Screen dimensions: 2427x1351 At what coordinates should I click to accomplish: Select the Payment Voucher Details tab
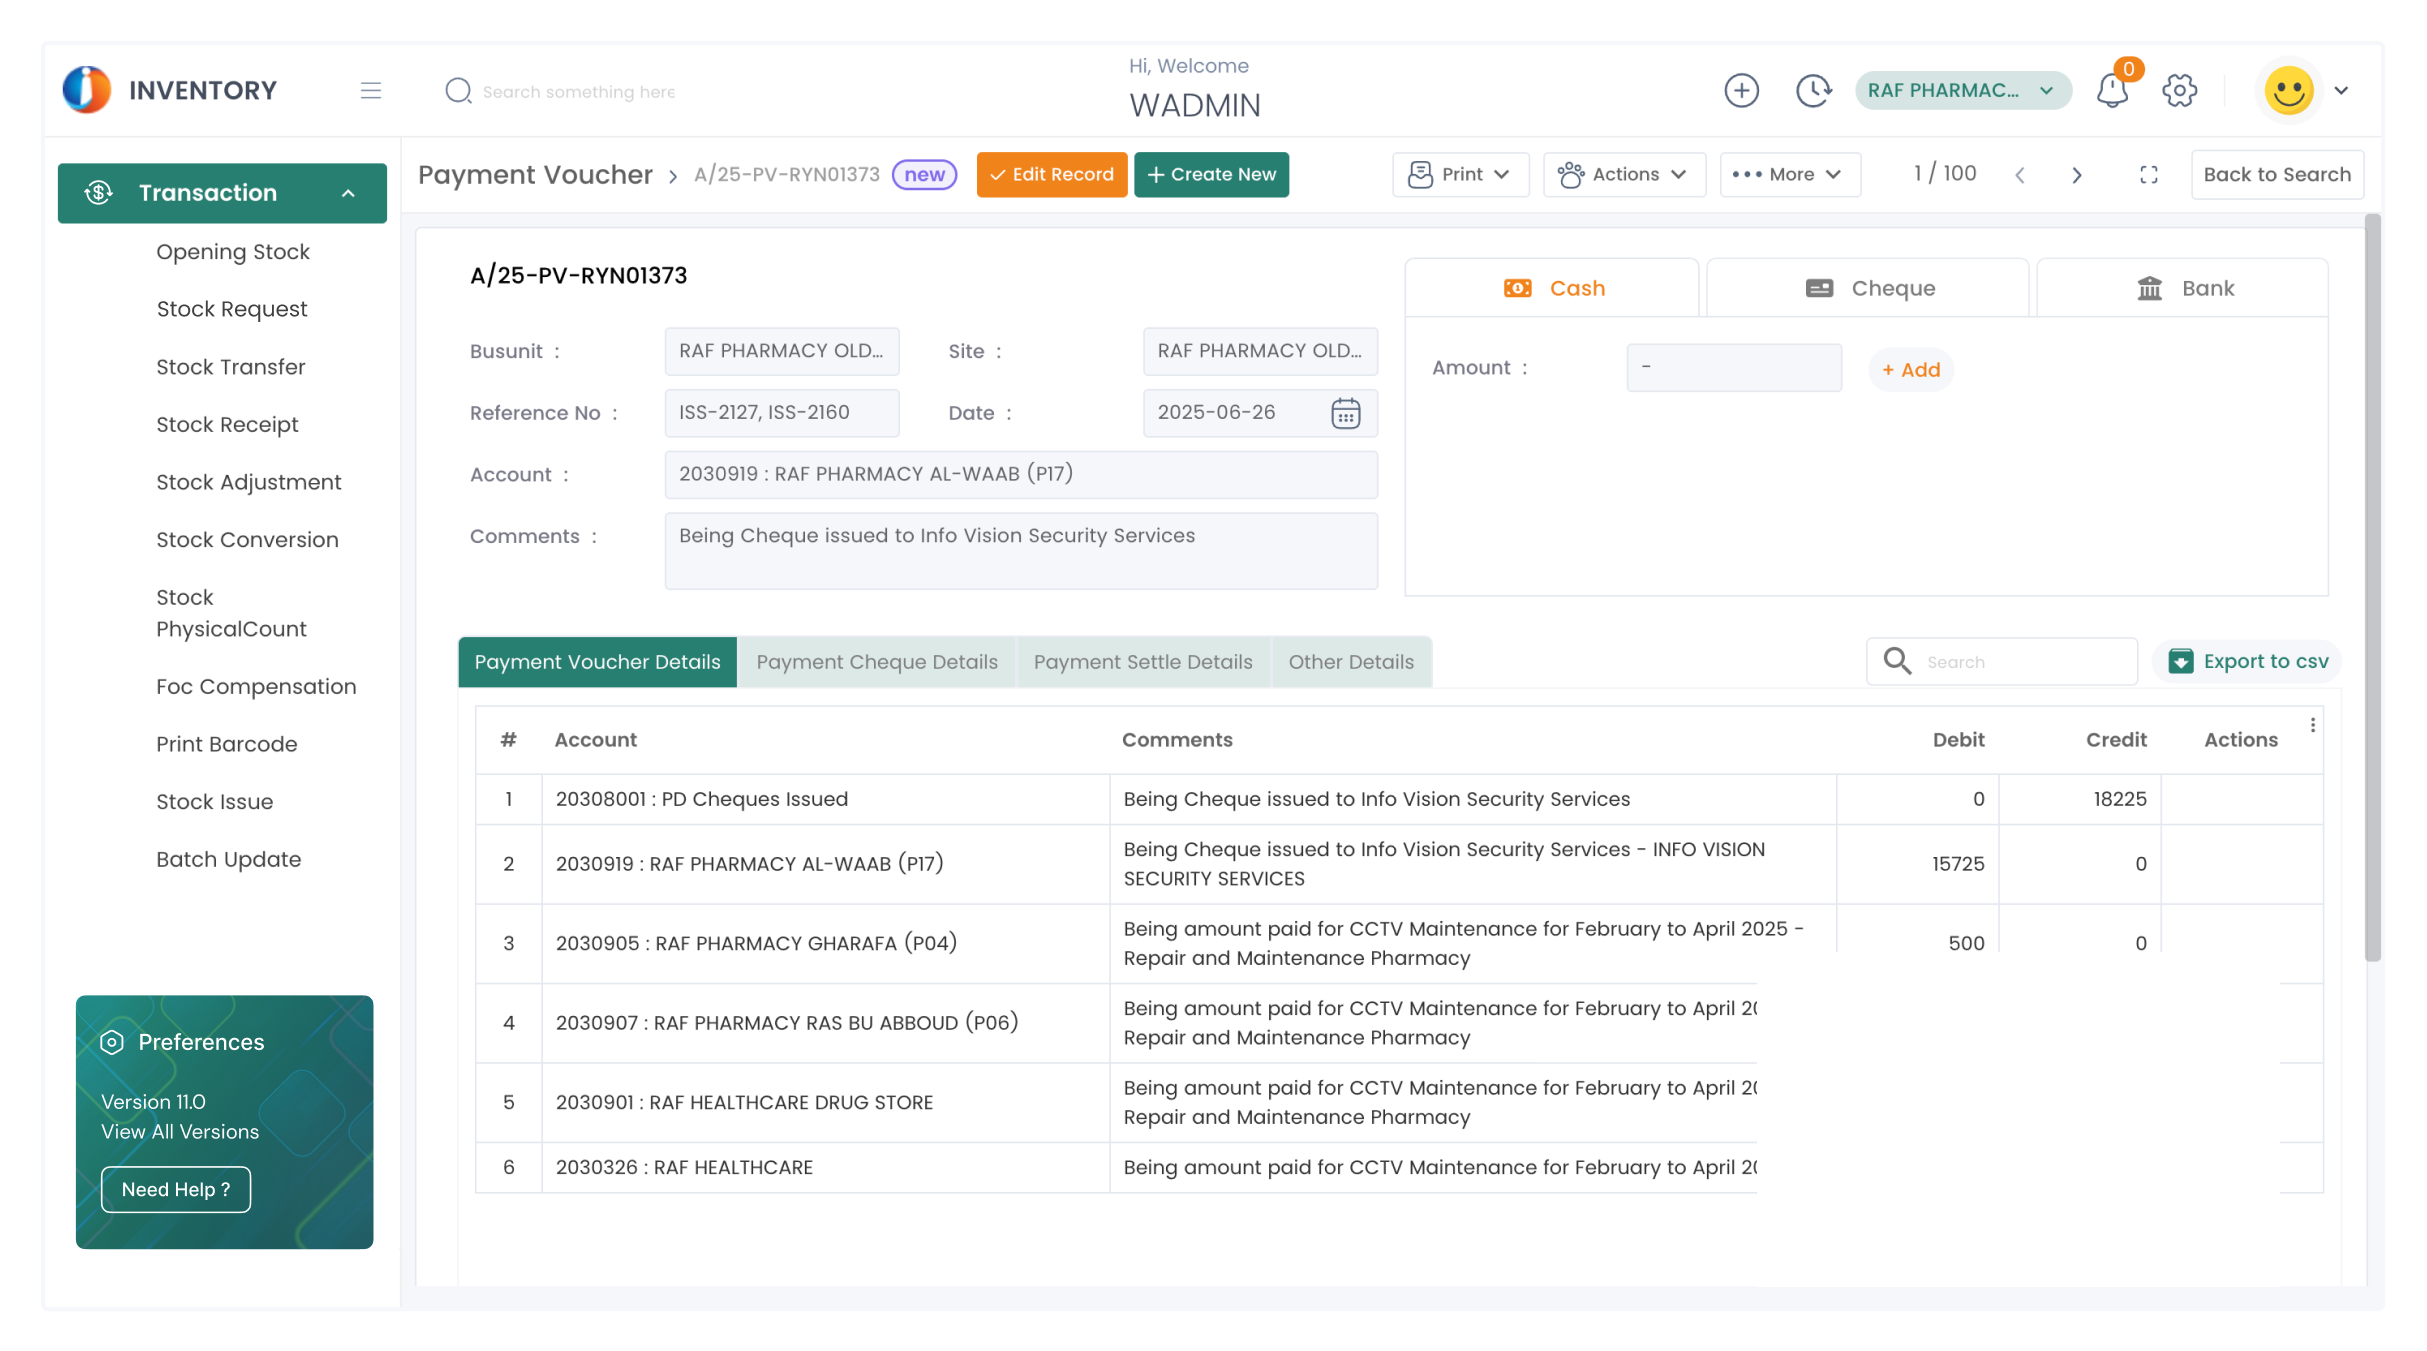point(597,662)
